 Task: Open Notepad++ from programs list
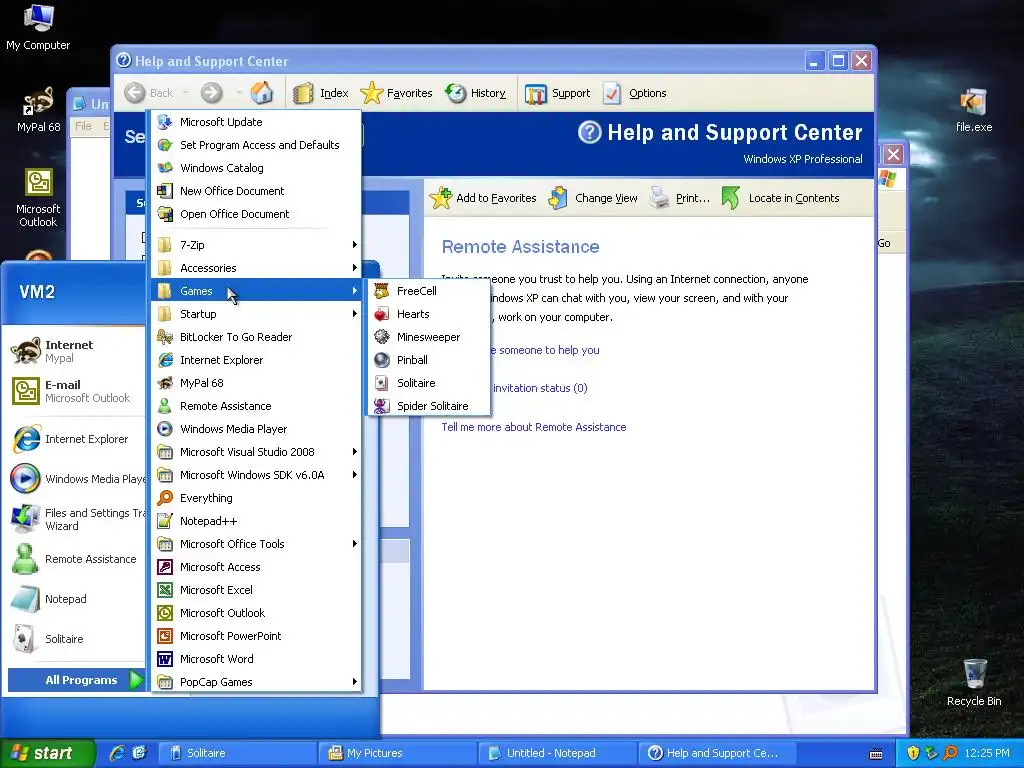click(x=257, y=521)
